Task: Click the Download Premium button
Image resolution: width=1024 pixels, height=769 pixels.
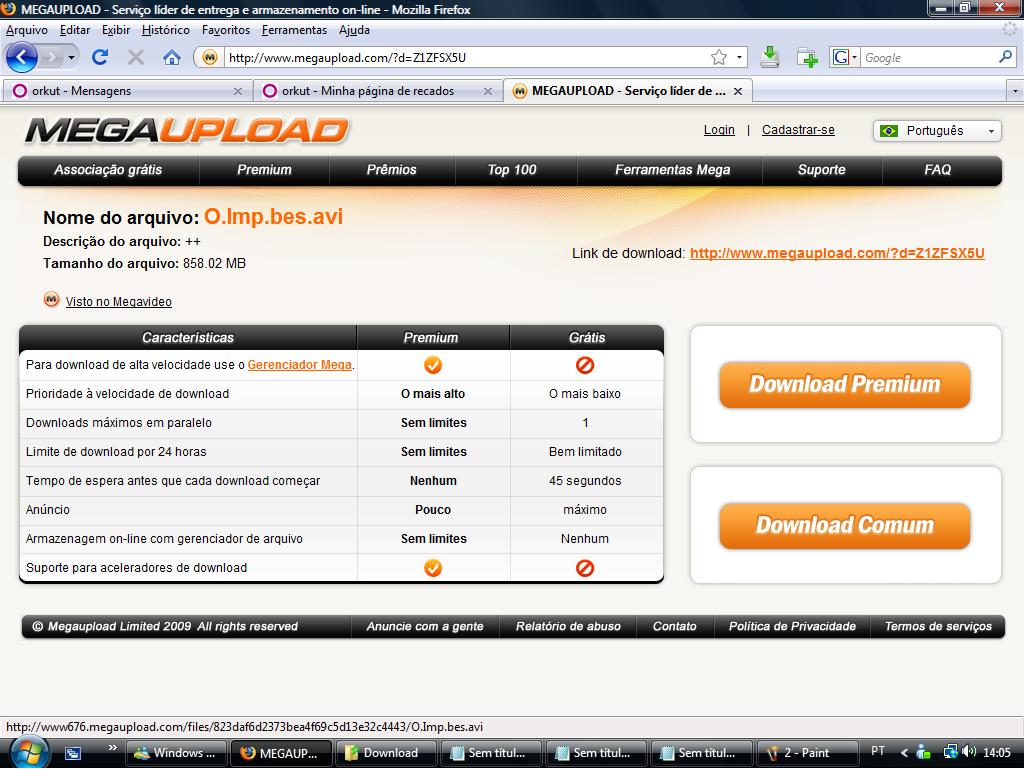Action: click(844, 384)
